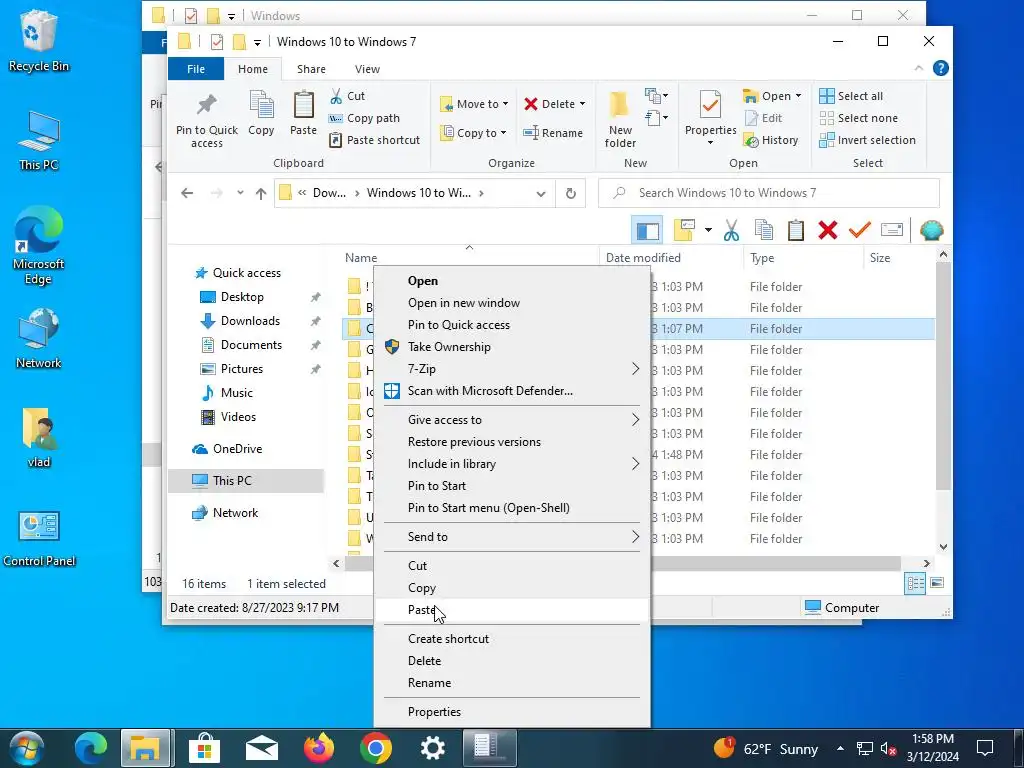Click Copy path in ribbon
The width and height of the screenshot is (1024, 768).
pos(364,118)
